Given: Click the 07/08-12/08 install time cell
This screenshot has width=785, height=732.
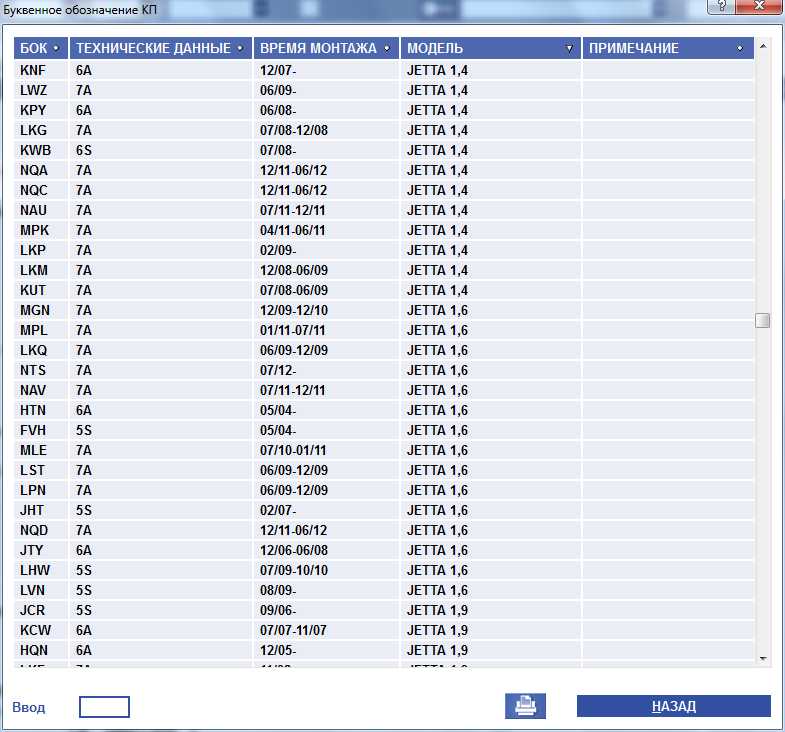Looking at the screenshot, I should point(294,131).
